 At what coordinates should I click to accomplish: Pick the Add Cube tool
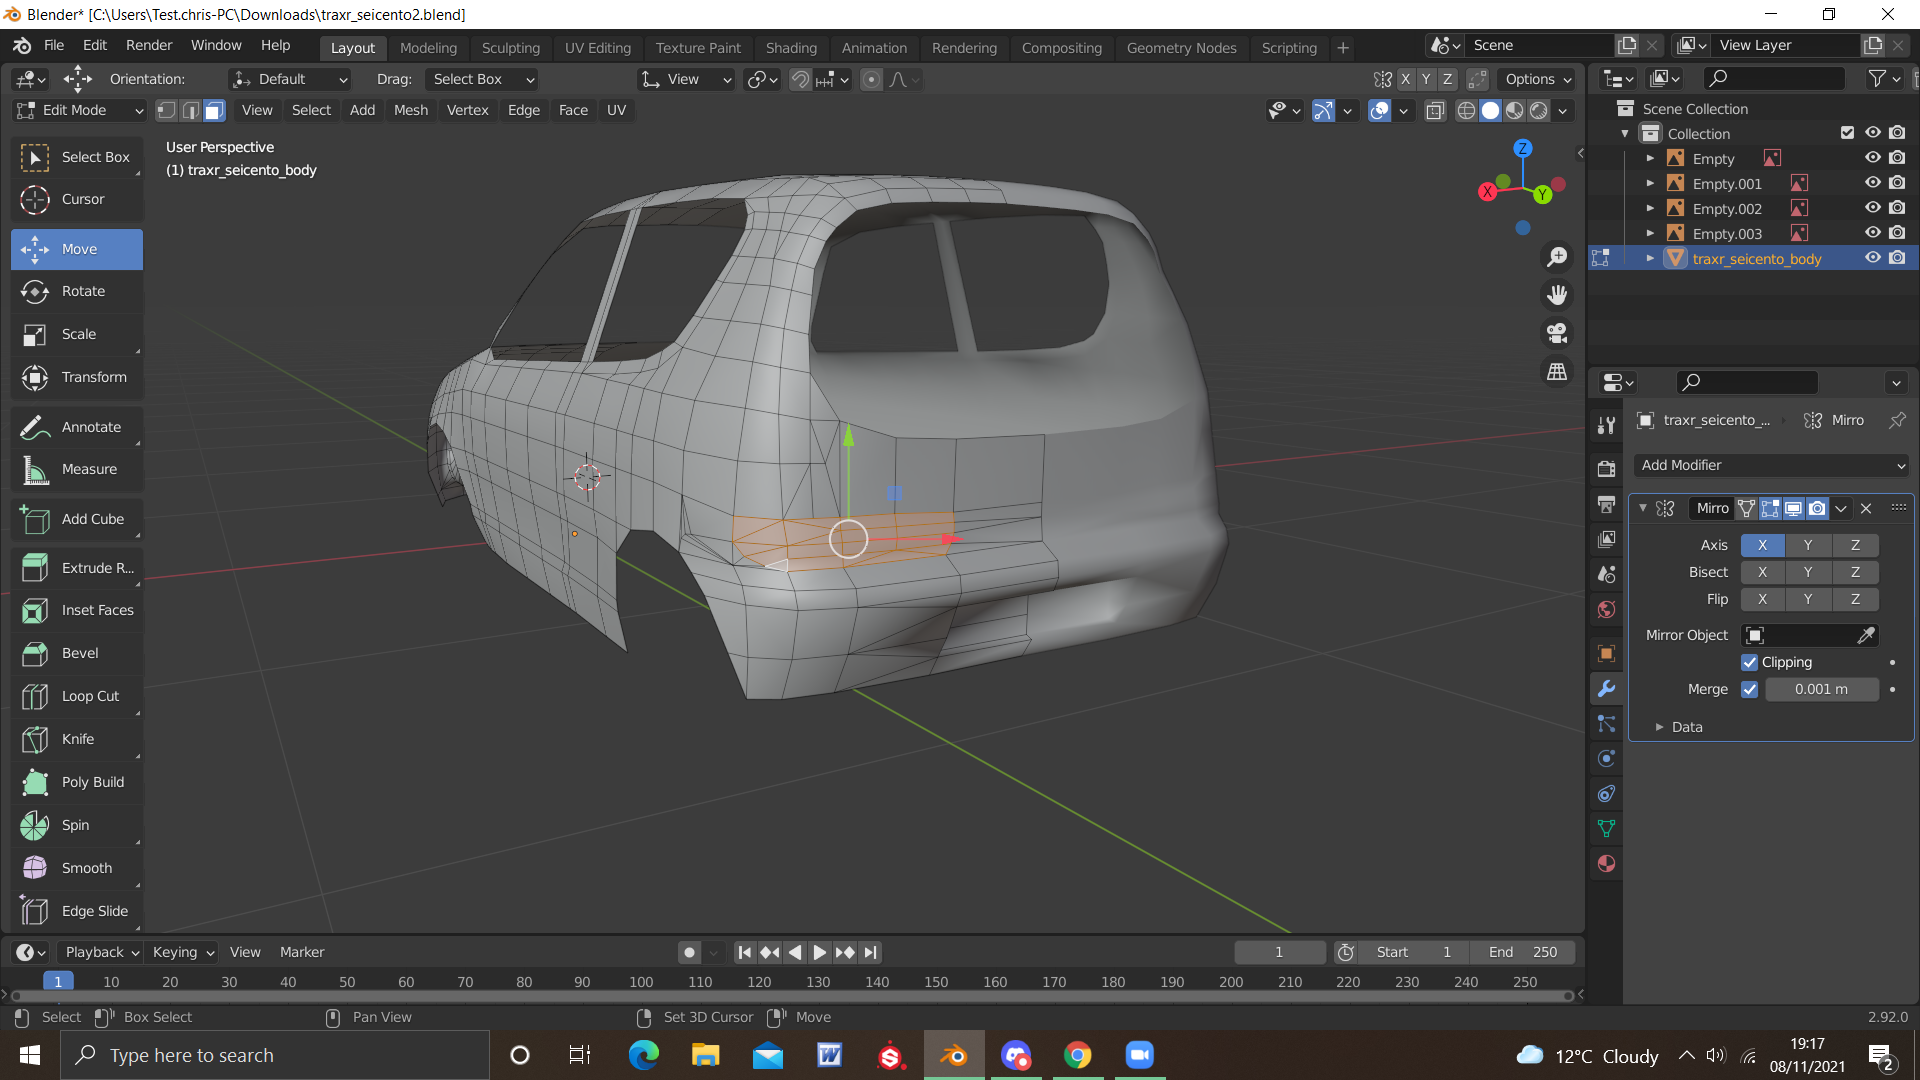tap(77, 519)
